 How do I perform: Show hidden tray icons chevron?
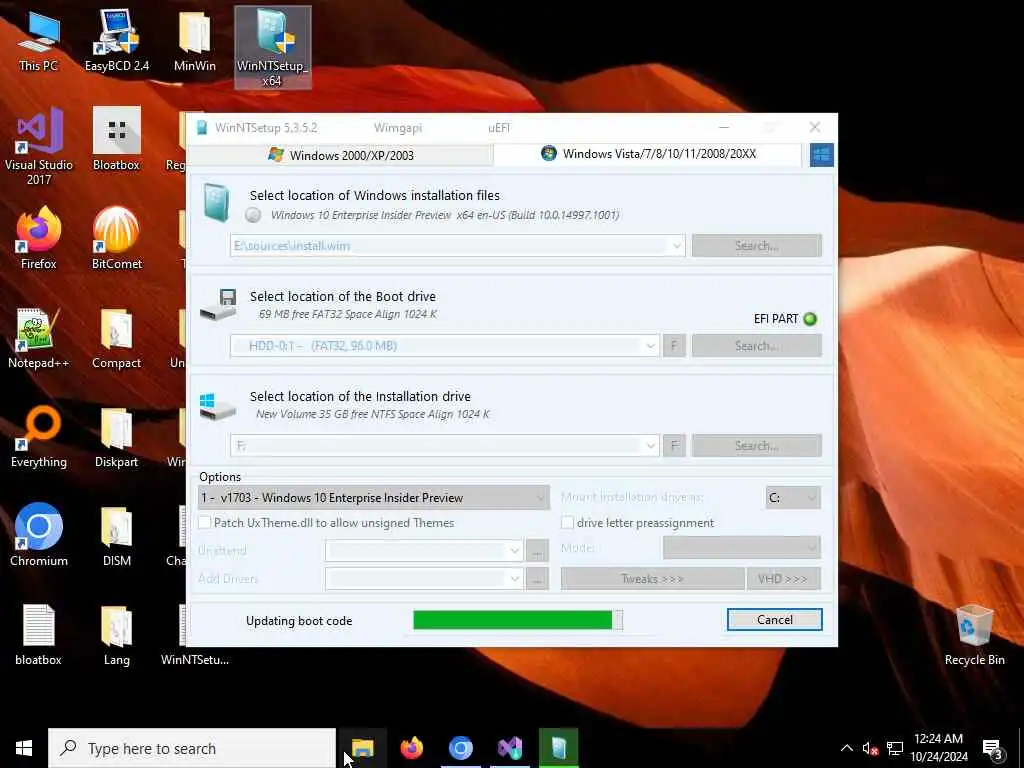click(846, 748)
